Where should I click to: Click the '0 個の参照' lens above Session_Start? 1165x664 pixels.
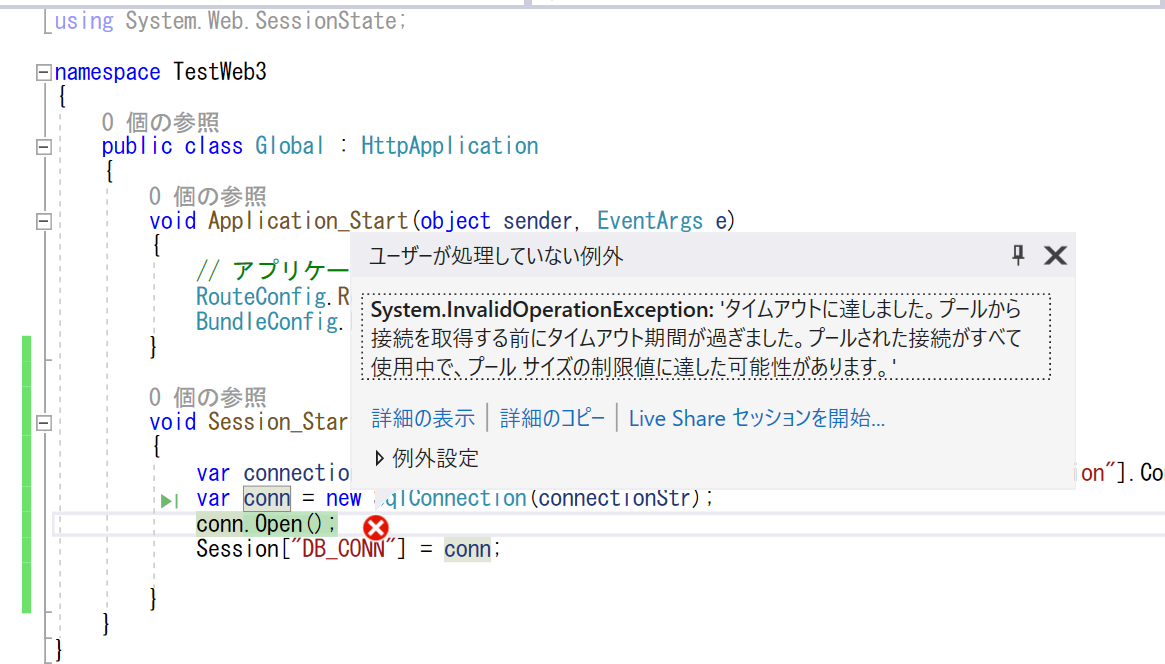(x=207, y=397)
